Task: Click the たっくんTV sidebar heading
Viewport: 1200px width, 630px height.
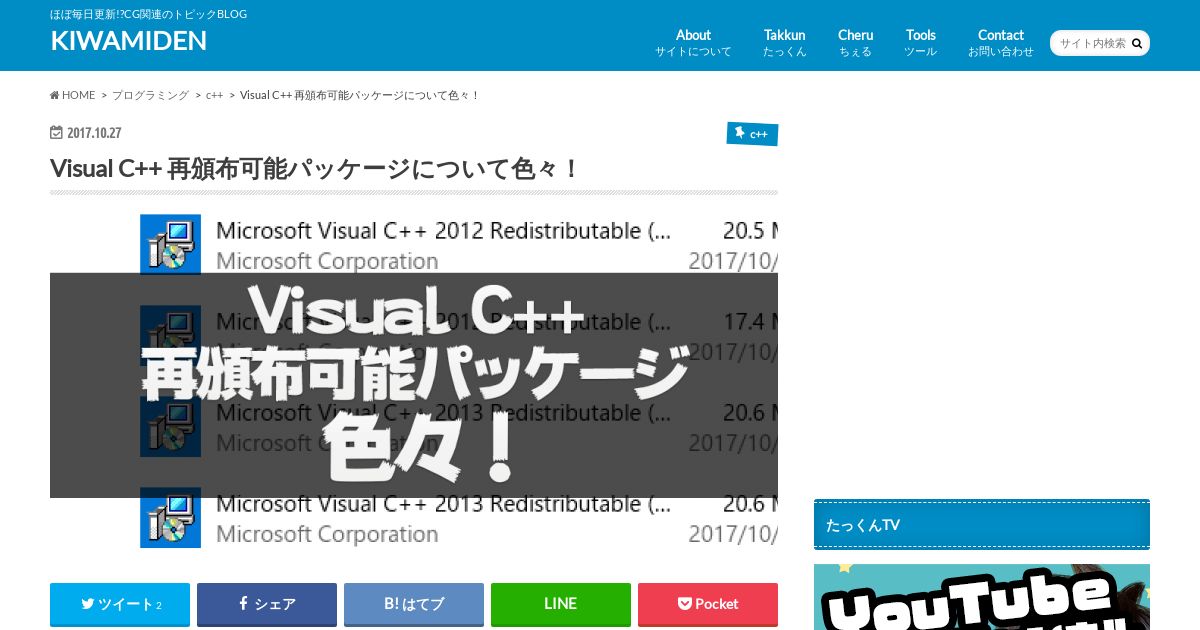Action: pos(982,525)
